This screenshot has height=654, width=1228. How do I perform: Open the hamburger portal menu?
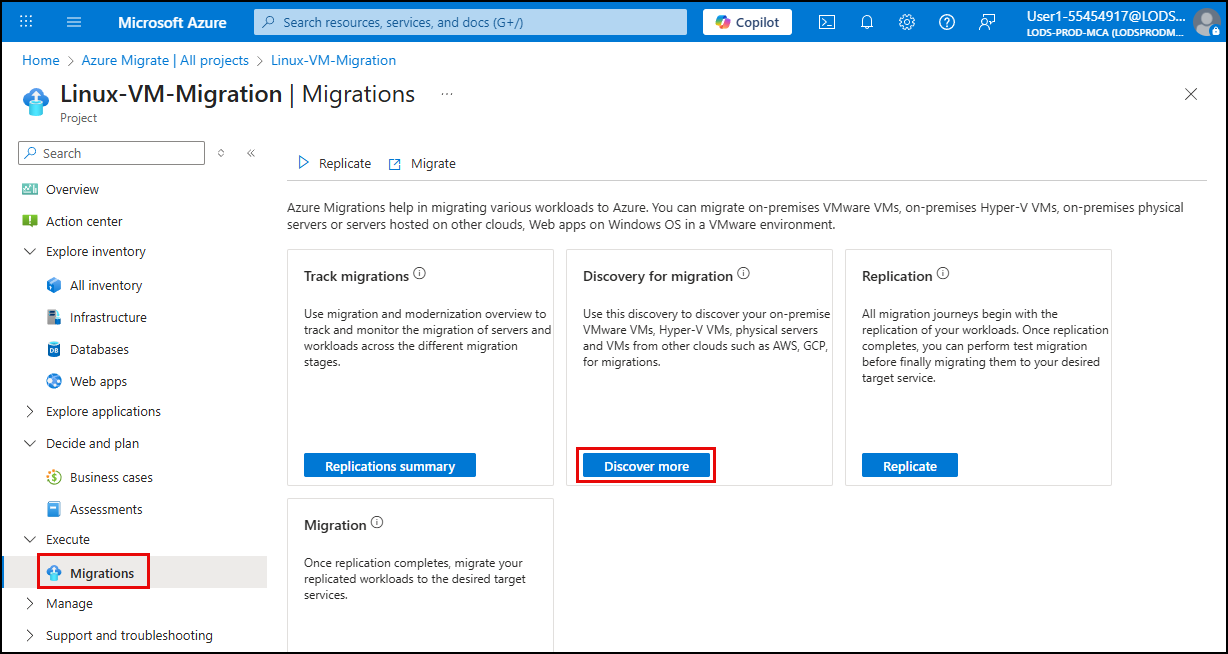(74, 22)
